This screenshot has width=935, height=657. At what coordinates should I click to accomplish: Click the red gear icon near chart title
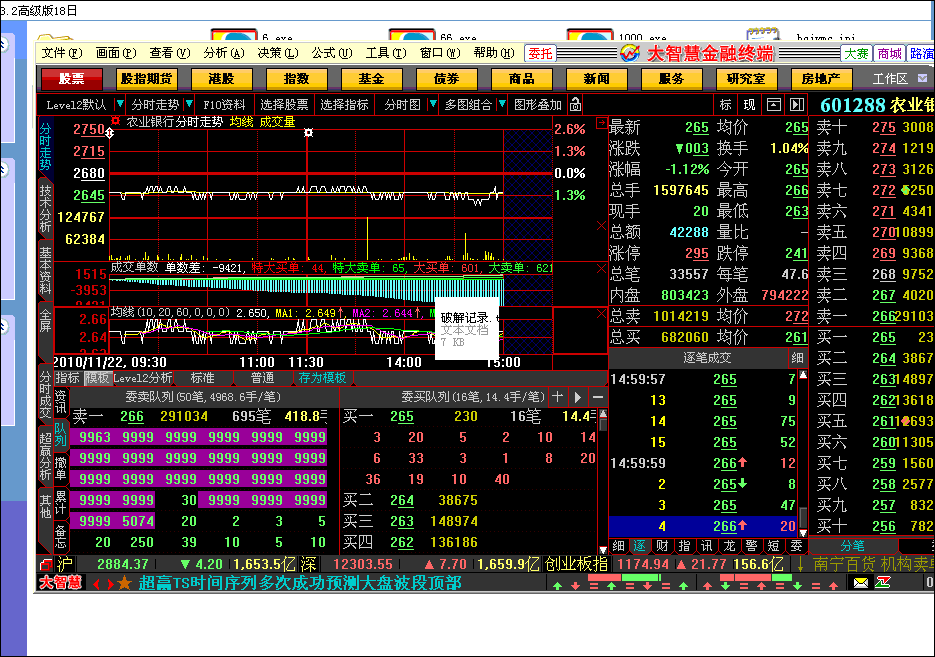(115, 121)
